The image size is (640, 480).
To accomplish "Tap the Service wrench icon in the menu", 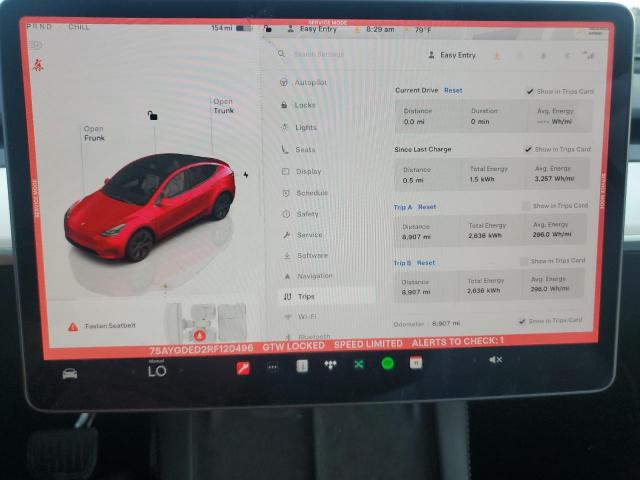I will point(287,235).
